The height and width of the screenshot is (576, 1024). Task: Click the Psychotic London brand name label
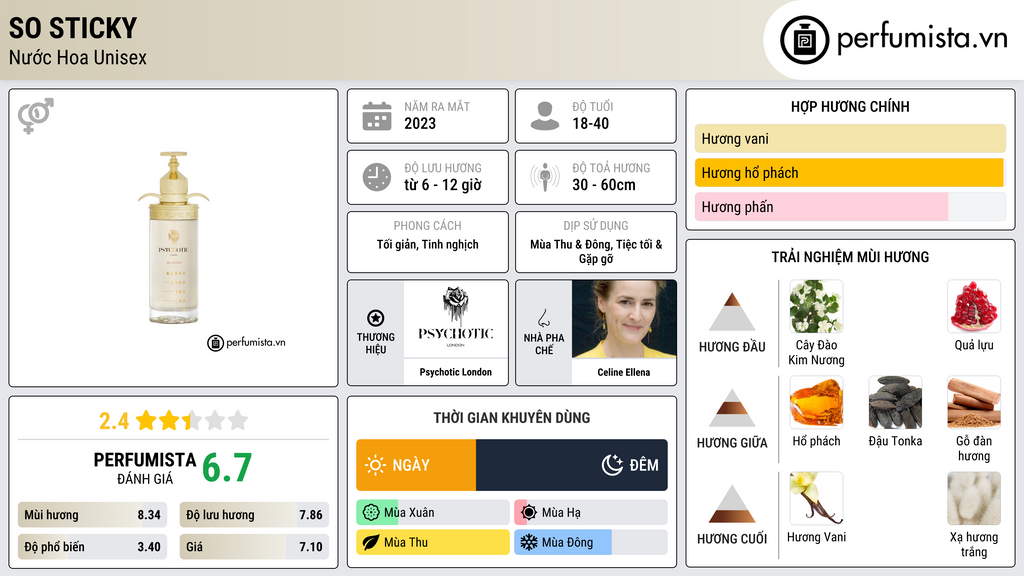tap(456, 372)
